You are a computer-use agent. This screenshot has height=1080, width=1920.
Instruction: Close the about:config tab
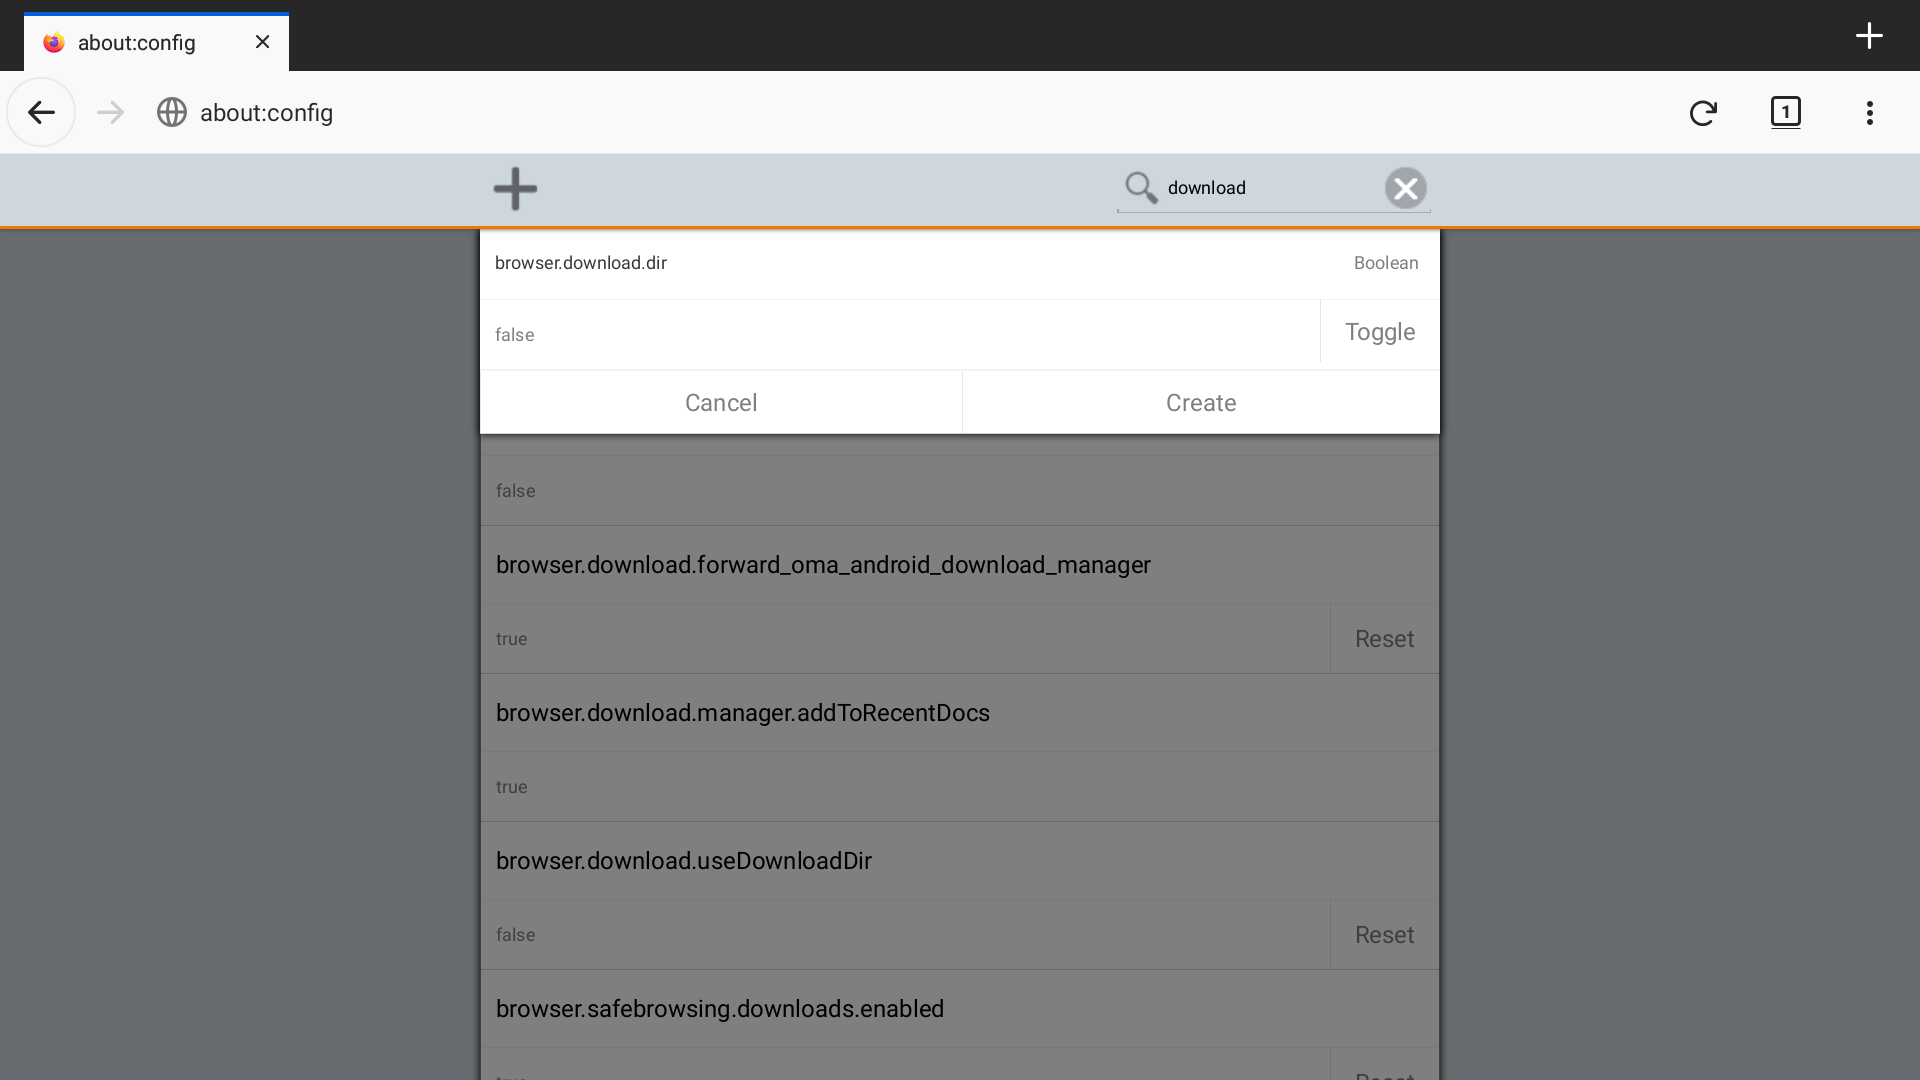262,42
